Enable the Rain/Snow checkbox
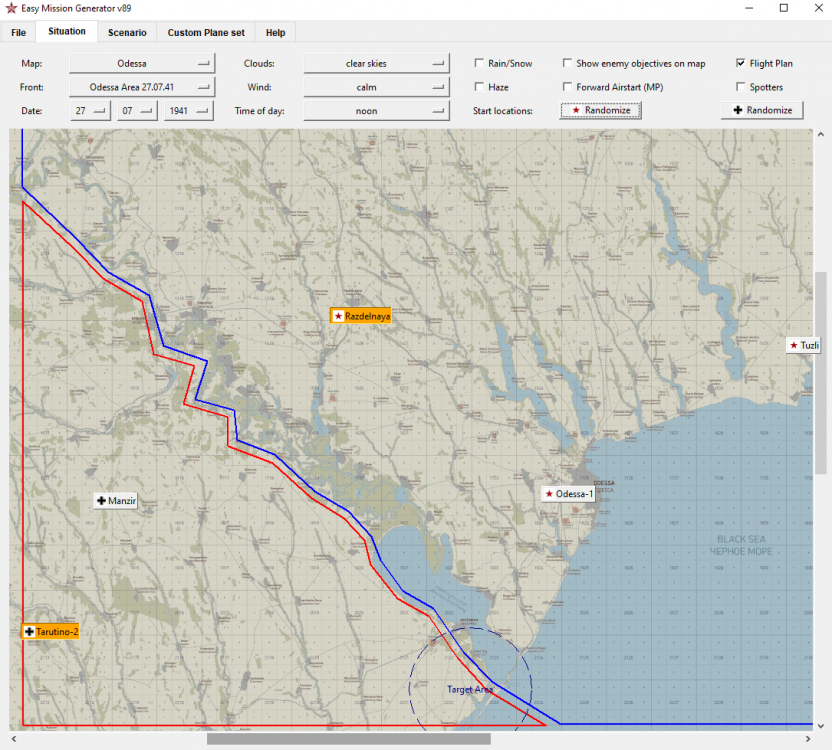The height and width of the screenshot is (750, 832). click(x=480, y=63)
